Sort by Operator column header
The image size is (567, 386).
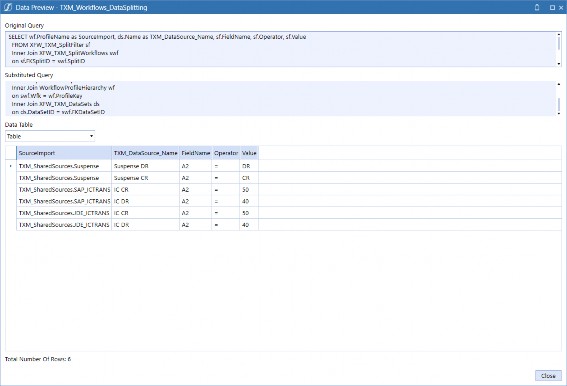coord(226,153)
